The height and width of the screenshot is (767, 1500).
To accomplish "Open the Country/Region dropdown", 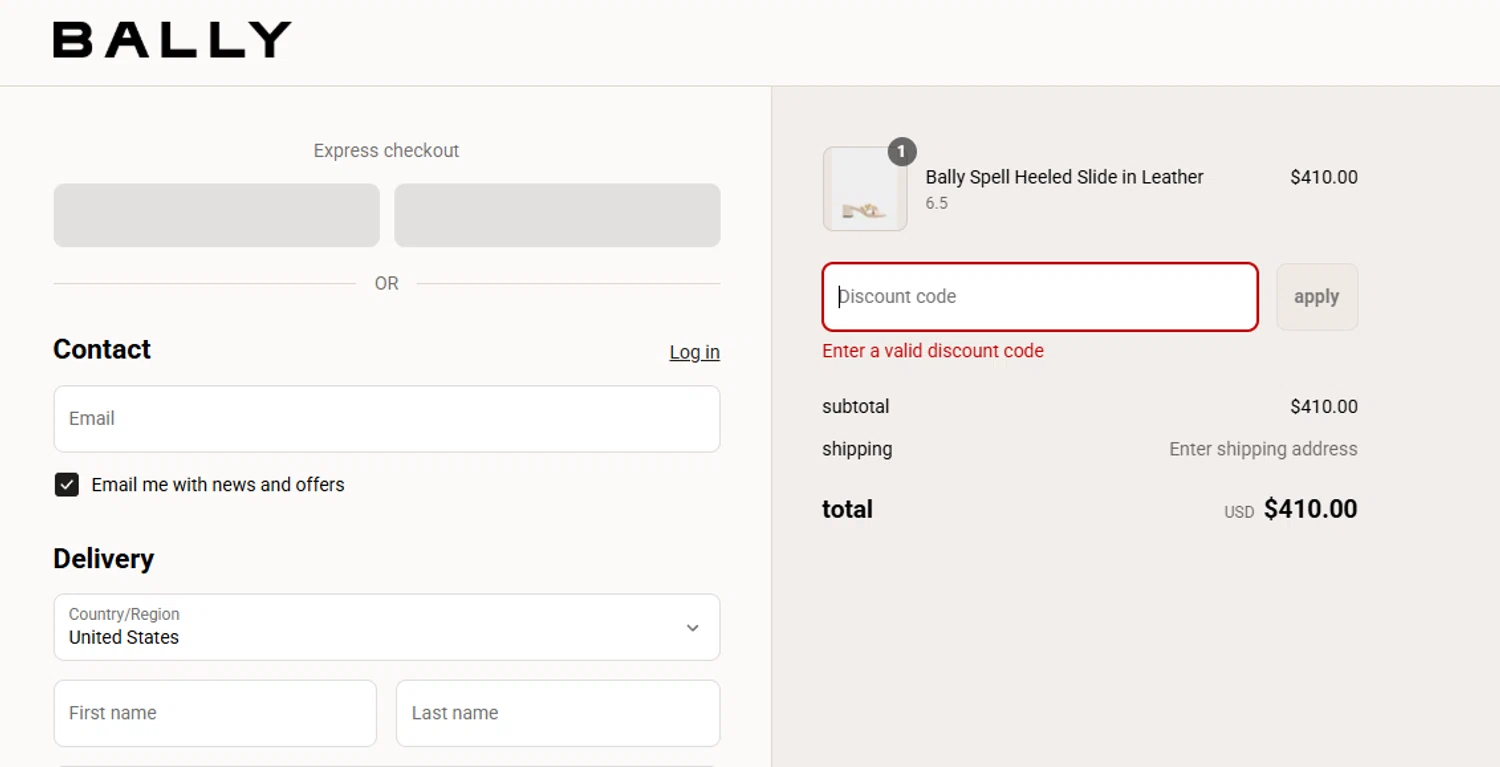I will tap(387, 627).
